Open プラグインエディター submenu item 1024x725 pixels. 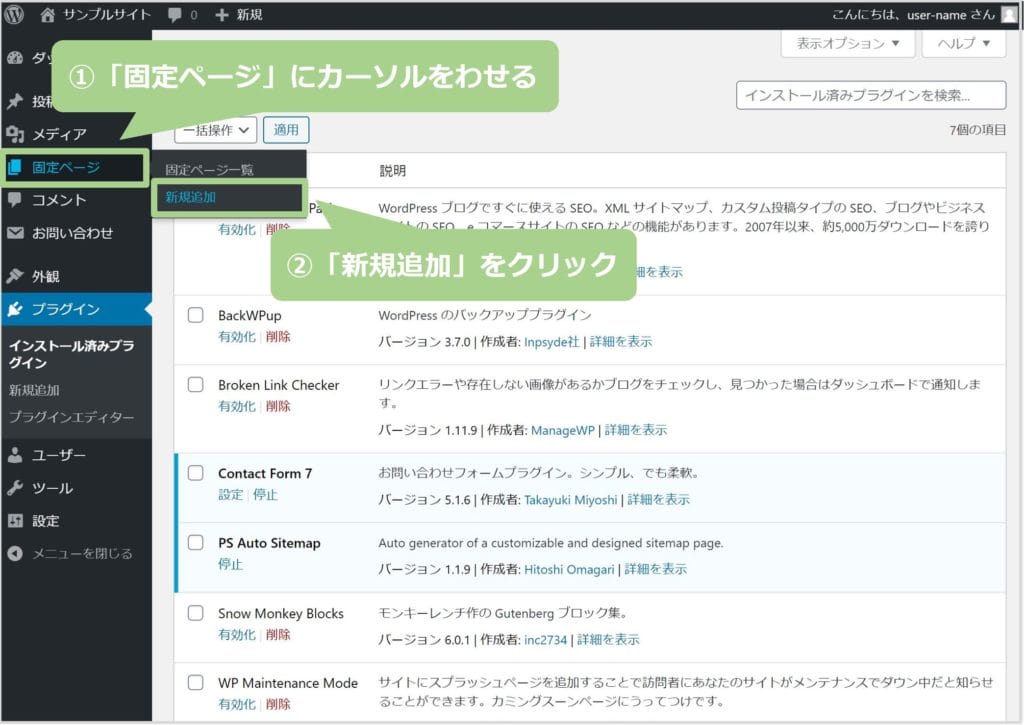point(71,417)
